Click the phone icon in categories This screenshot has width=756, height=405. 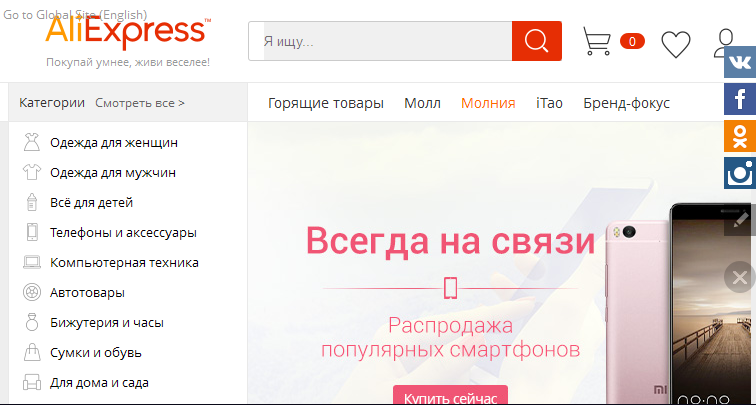tap(32, 232)
